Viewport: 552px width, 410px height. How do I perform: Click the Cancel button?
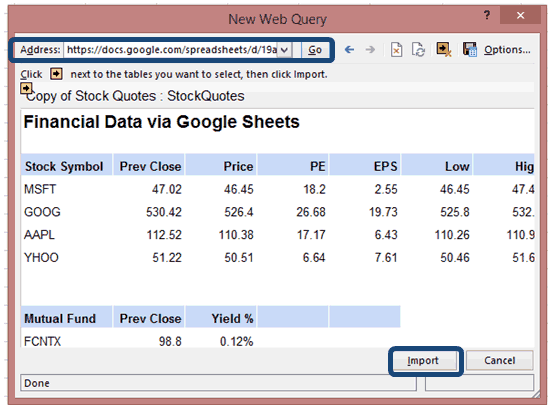[x=500, y=360]
